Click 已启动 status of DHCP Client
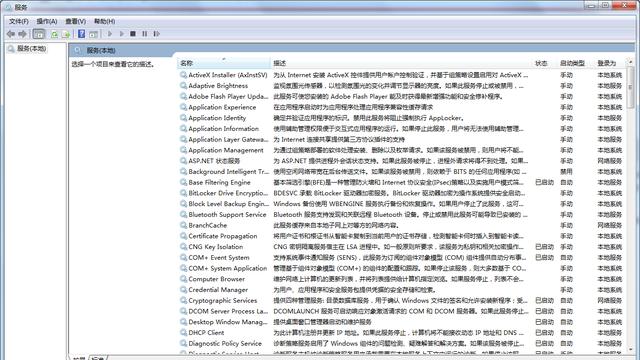 pyautogui.click(x=544, y=333)
